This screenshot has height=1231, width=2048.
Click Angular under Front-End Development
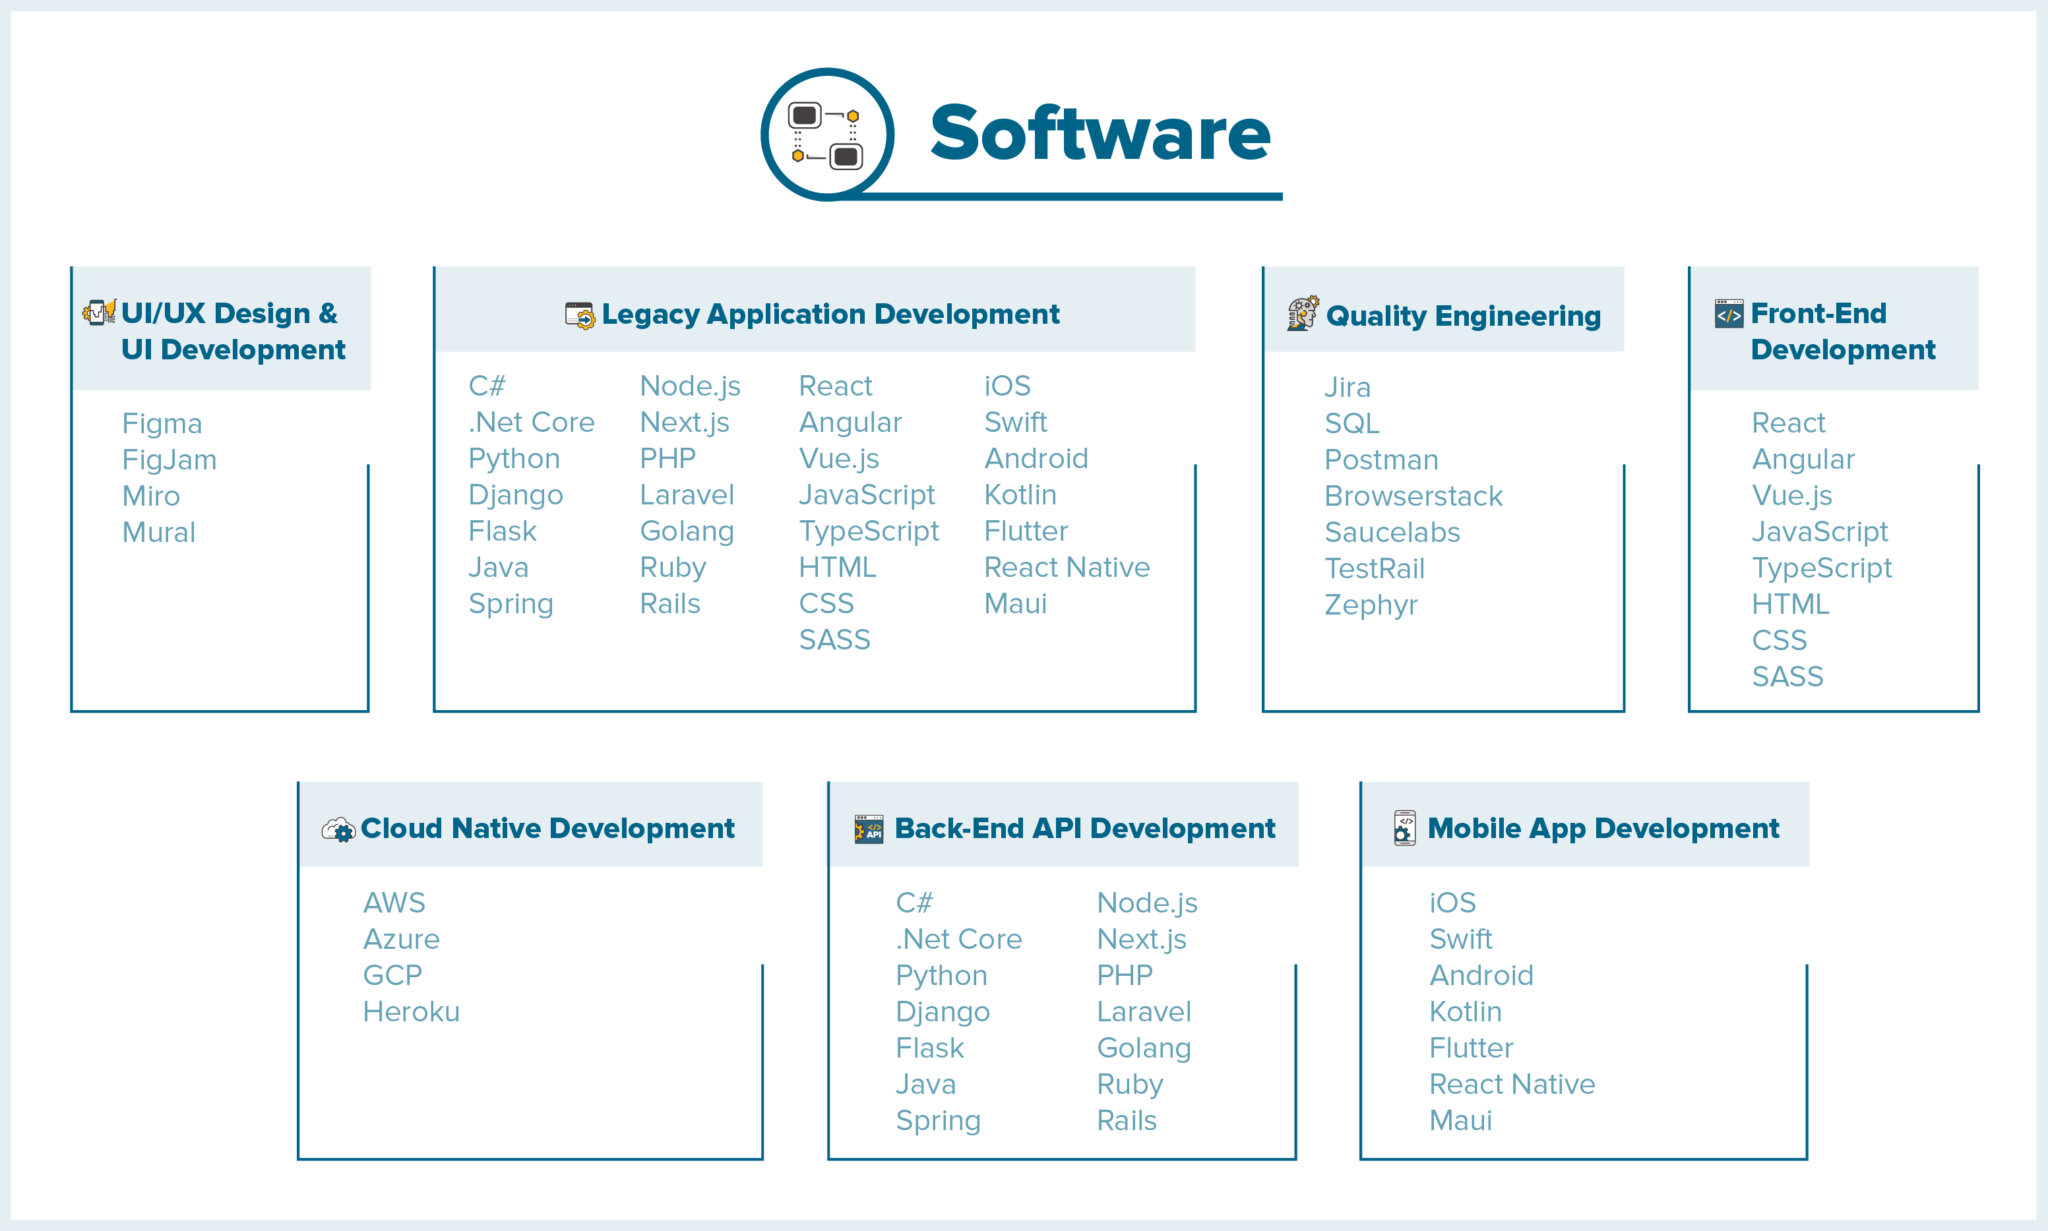[x=1803, y=460]
